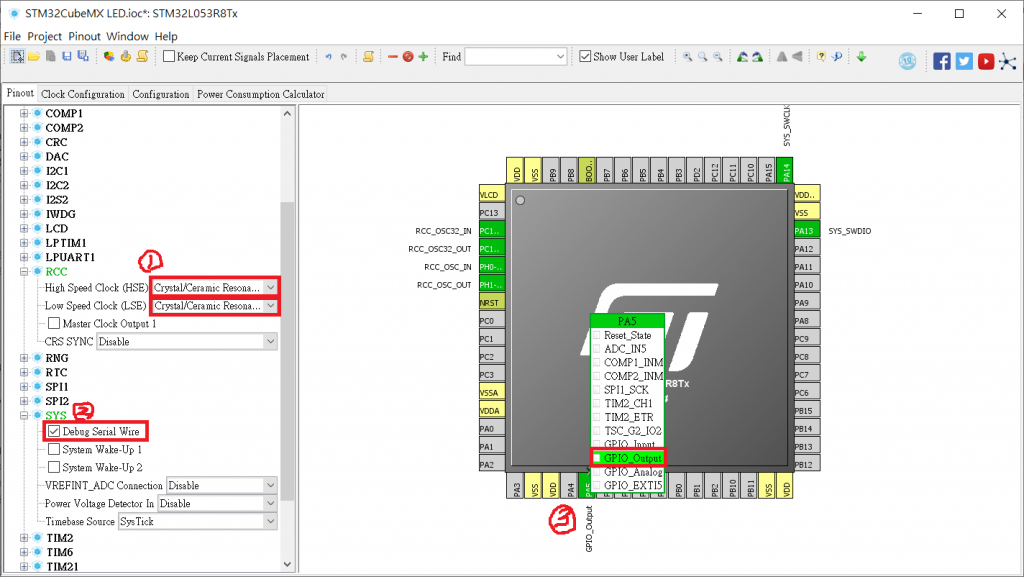Screen dimensions: 1024x577
Task: Click the second green rotate chip icon
Action: [x=758, y=57]
